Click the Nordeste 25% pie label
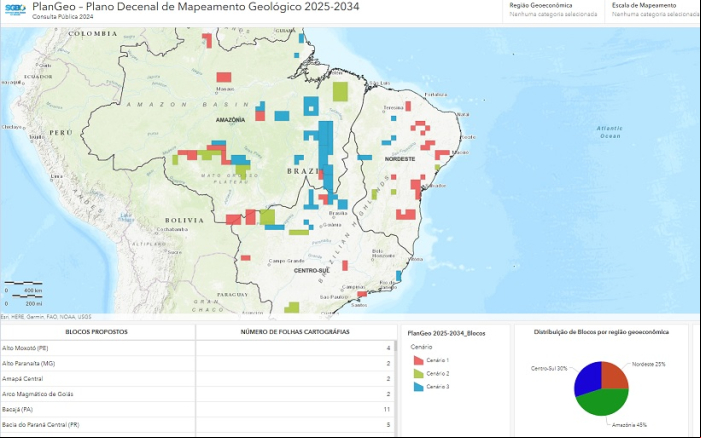This screenshot has height=438, width=701. pyautogui.click(x=648, y=364)
